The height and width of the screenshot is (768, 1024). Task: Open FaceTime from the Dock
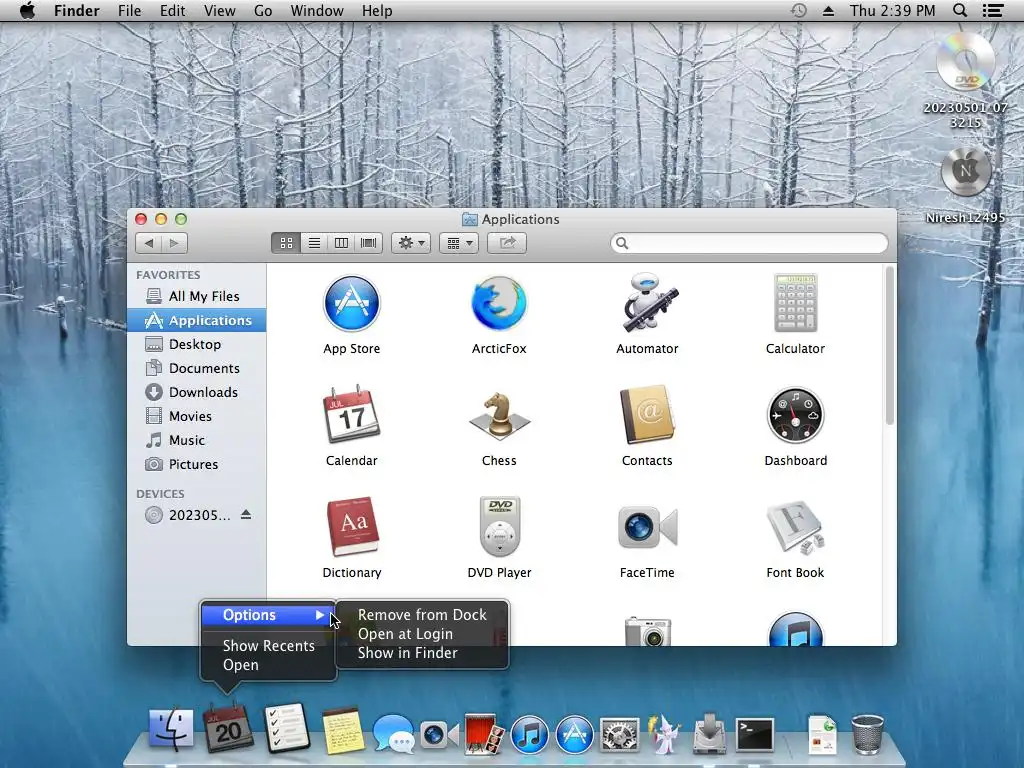click(438, 735)
